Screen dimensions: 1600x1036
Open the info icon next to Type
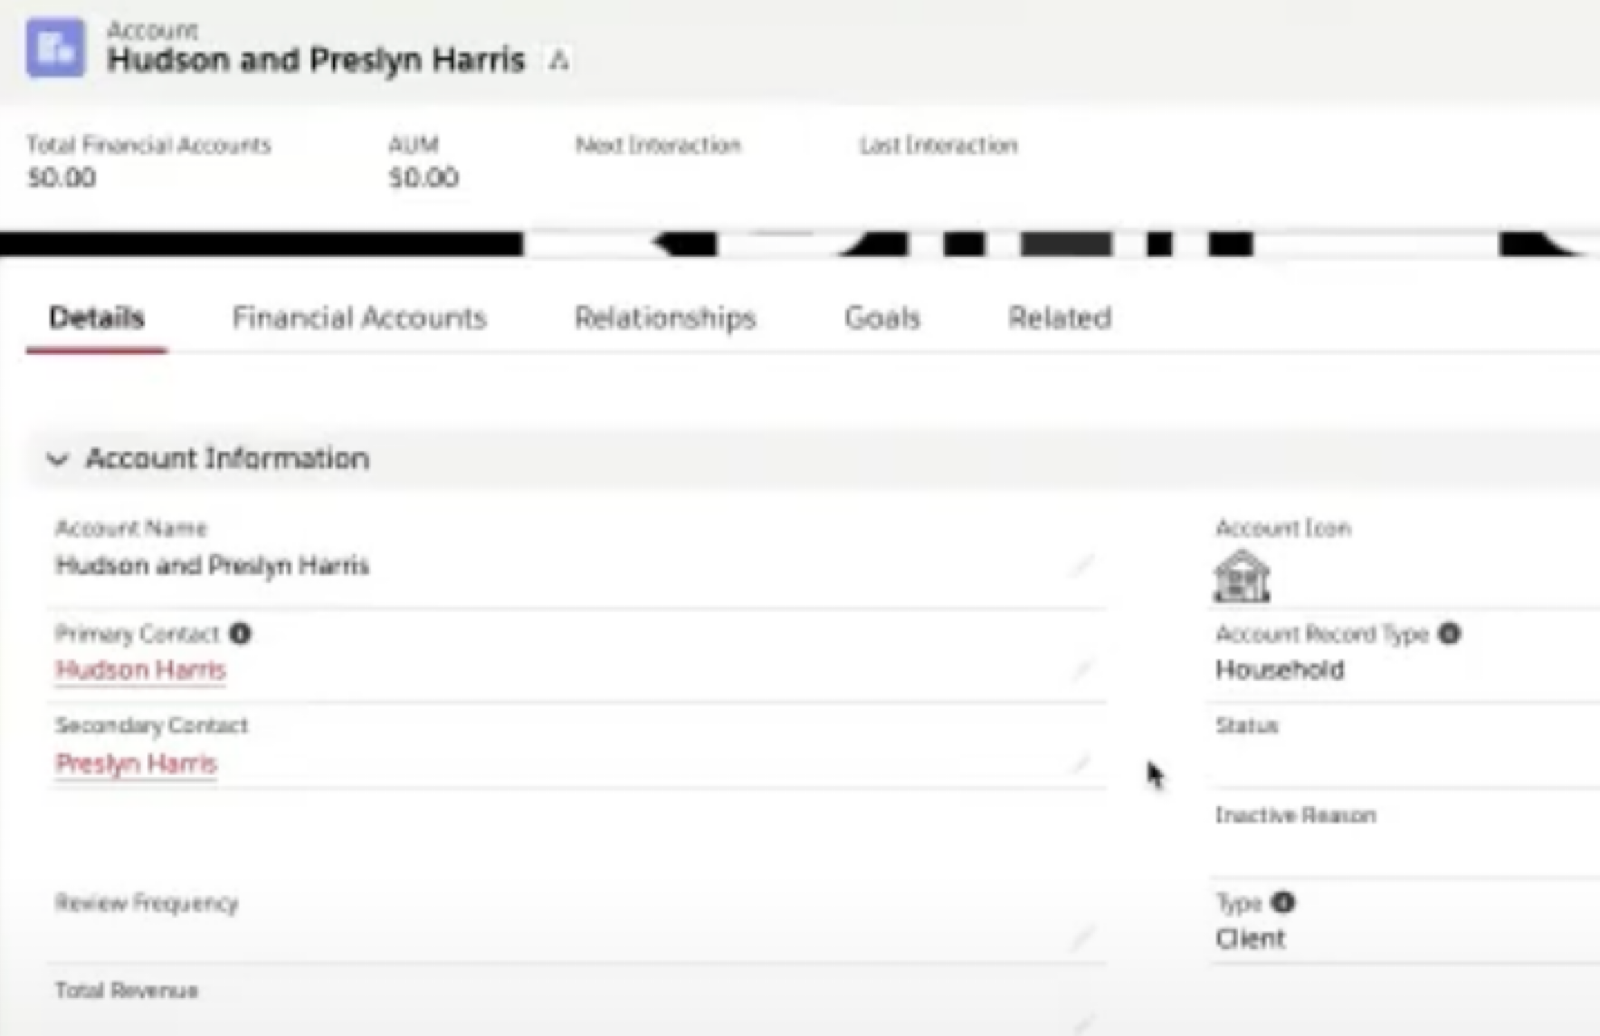[1283, 903]
